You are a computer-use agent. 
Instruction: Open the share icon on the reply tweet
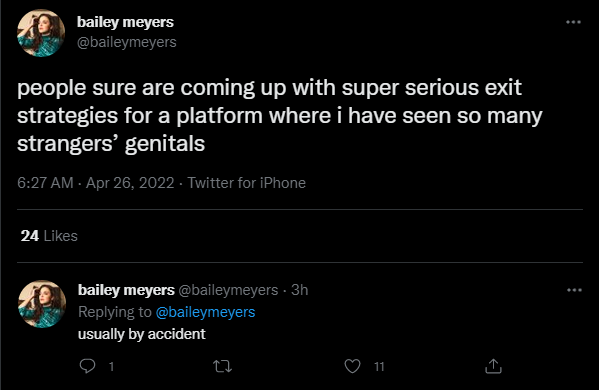pyautogui.click(x=493, y=366)
